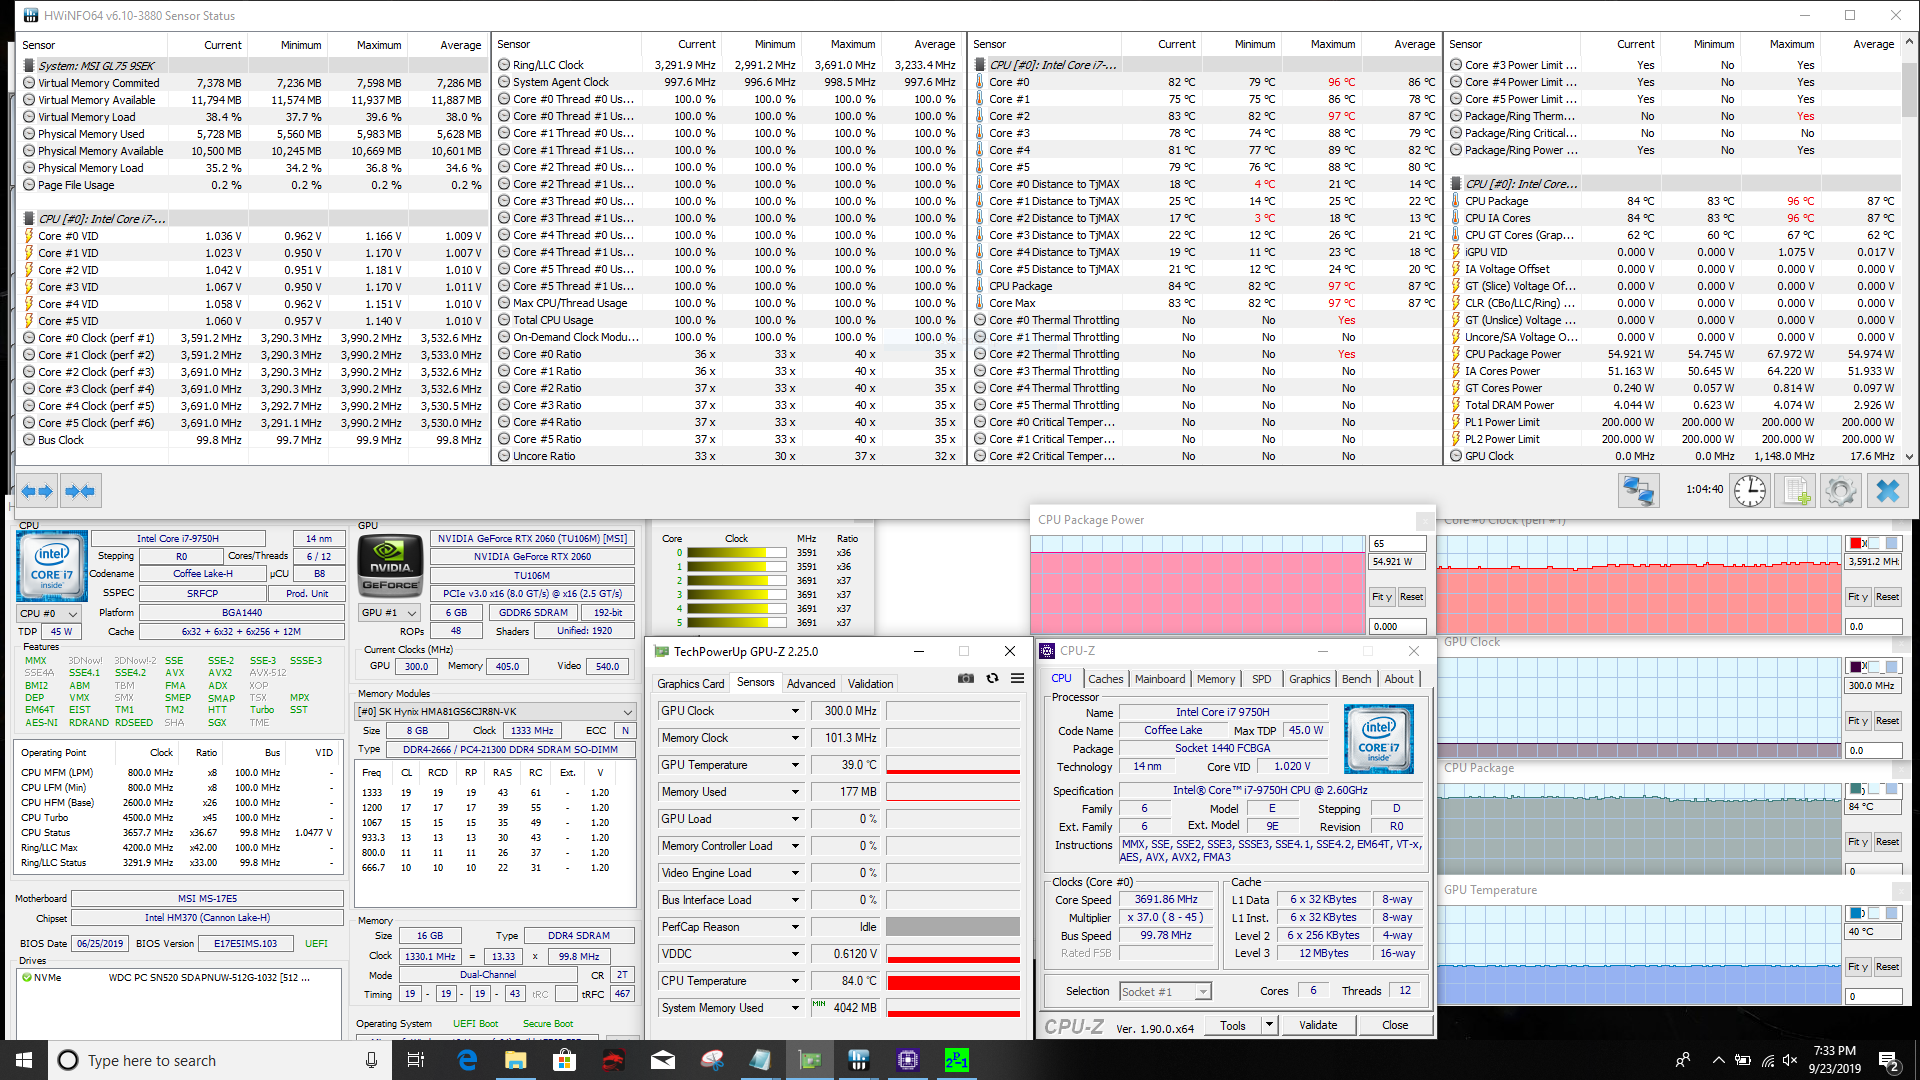Image resolution: width=1920 pixels, height=1080 pixels.
Task: Click the blue X close sensors icon
Action: (x=1887, y=491)
